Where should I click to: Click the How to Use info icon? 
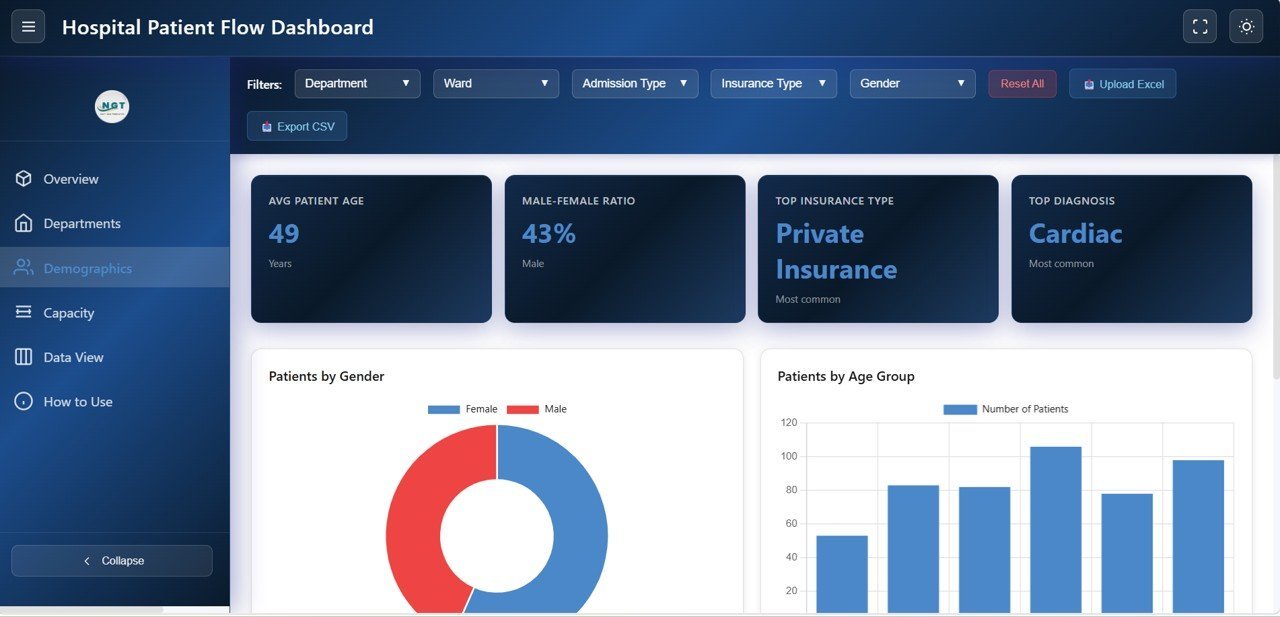click(x=24, y=402)
